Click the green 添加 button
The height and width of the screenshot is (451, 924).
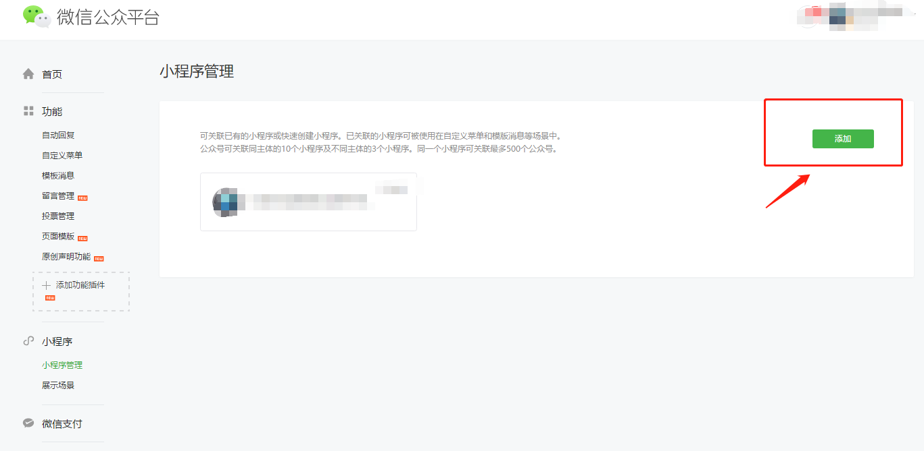(843, 139)
